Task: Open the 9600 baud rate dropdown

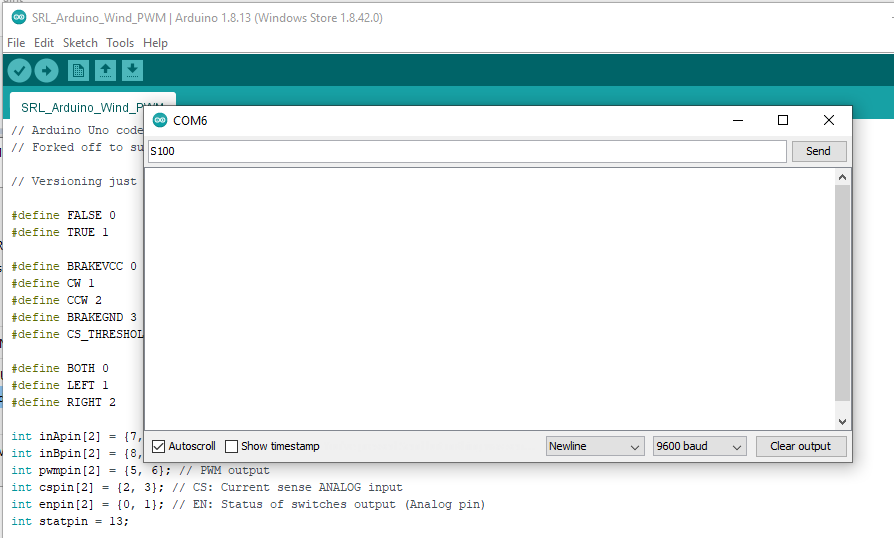Action: (x=700, y=446)
